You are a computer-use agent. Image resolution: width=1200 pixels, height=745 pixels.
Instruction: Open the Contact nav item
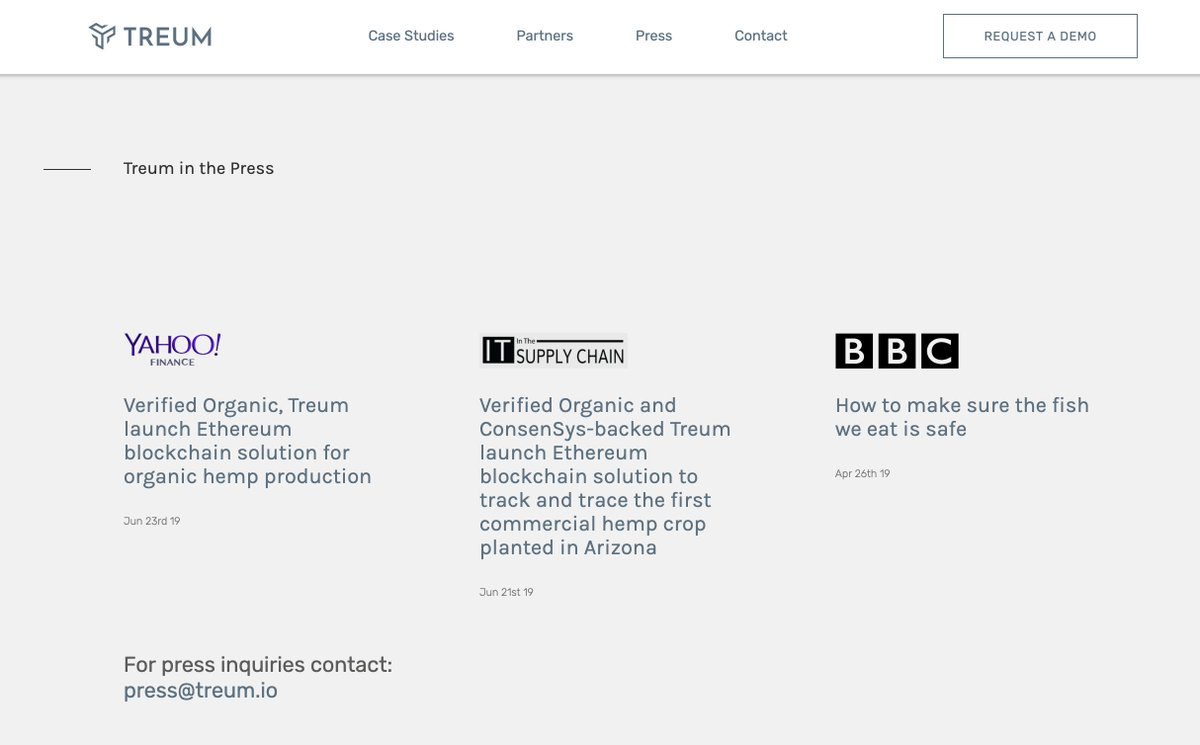tap(761, 36)
